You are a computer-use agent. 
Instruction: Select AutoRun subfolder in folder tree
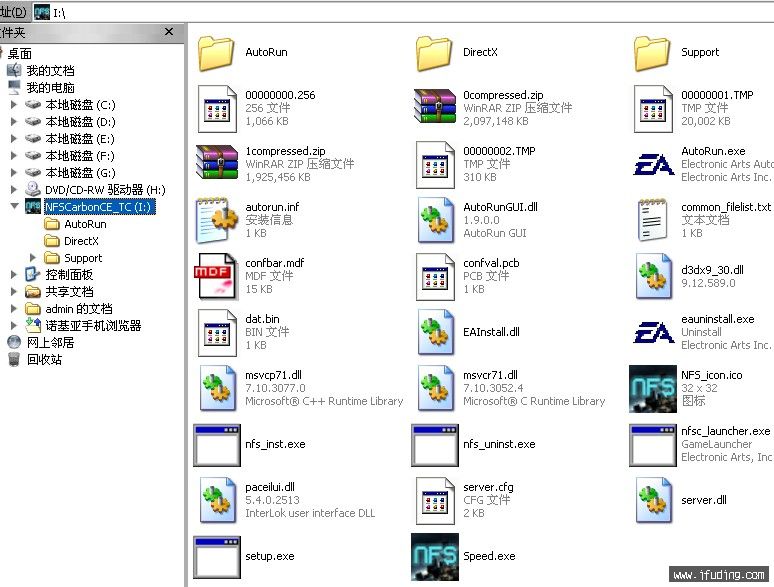[x=85, y=224]
